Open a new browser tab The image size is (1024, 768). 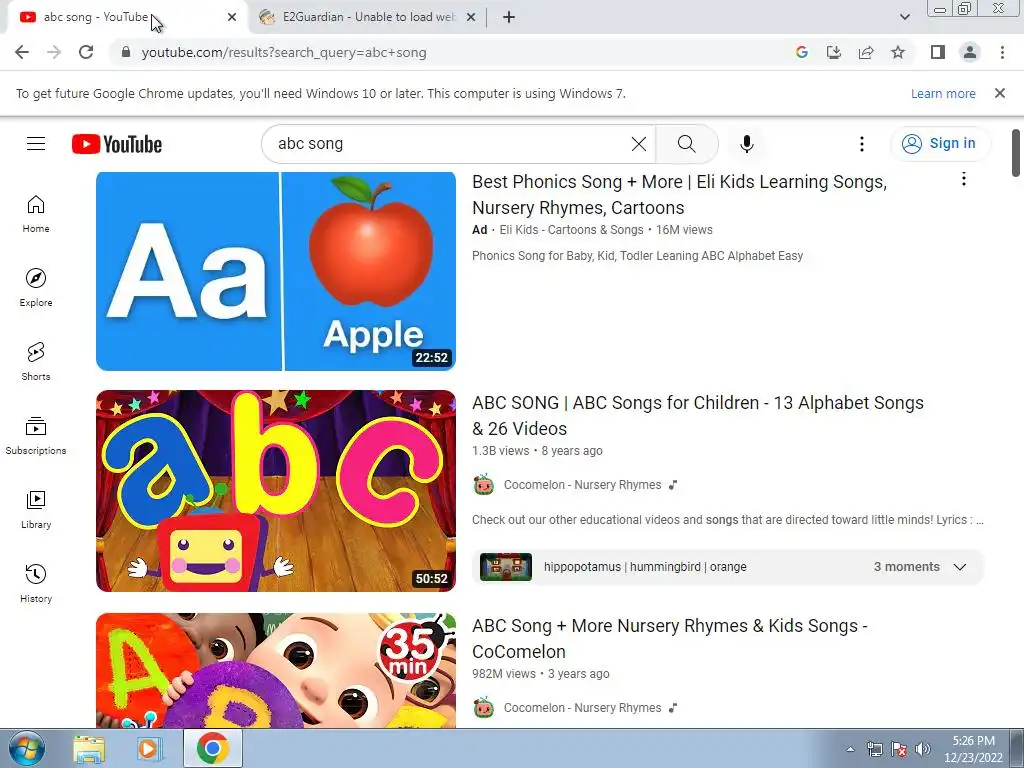pyautogui.click(x=509, y=17)
